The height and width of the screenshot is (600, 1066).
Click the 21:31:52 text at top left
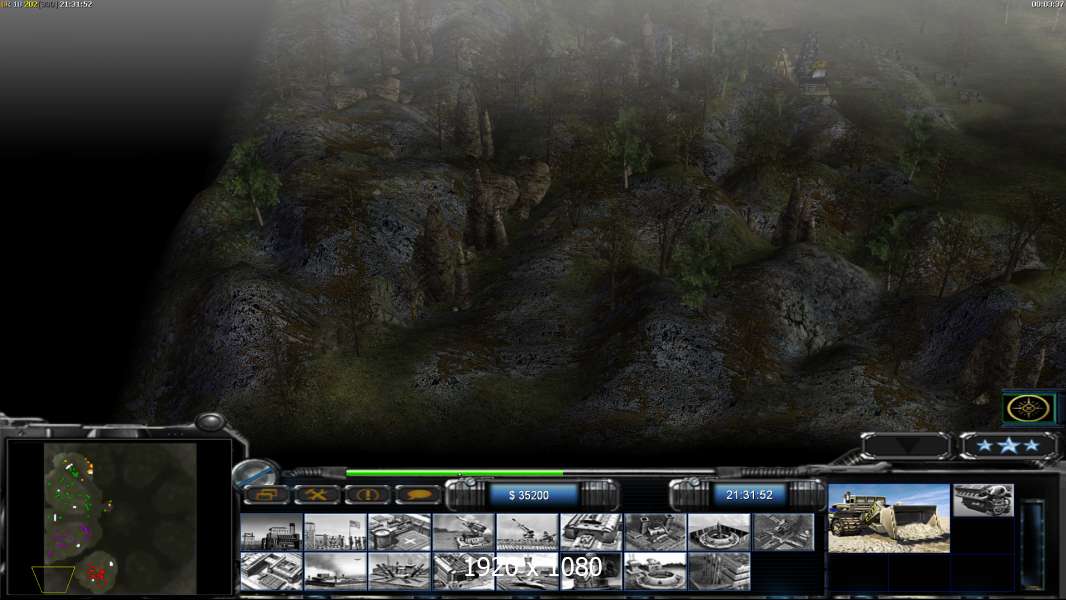[75, 4]
